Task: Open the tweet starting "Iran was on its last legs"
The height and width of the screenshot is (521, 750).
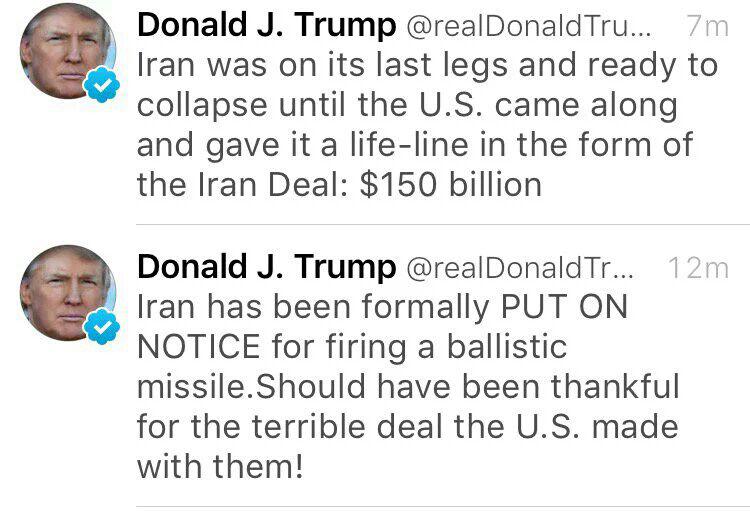Action: coord(426,106)
